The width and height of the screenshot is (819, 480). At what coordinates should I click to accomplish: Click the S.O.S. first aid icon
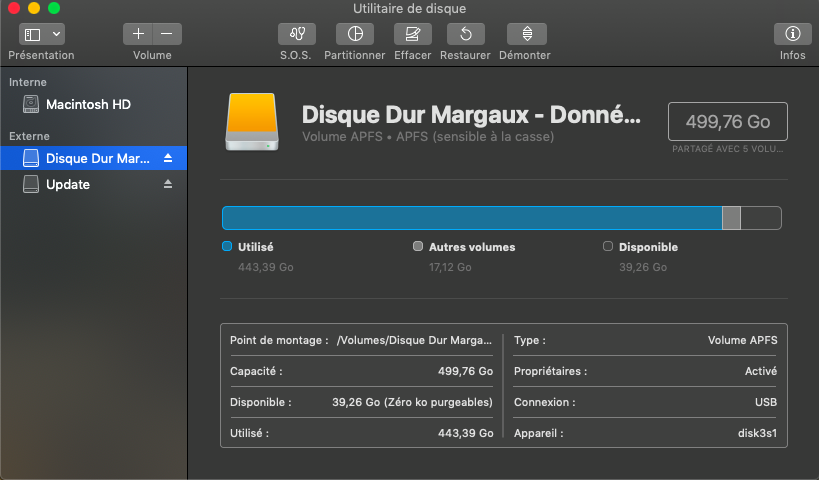pos(294,34)
